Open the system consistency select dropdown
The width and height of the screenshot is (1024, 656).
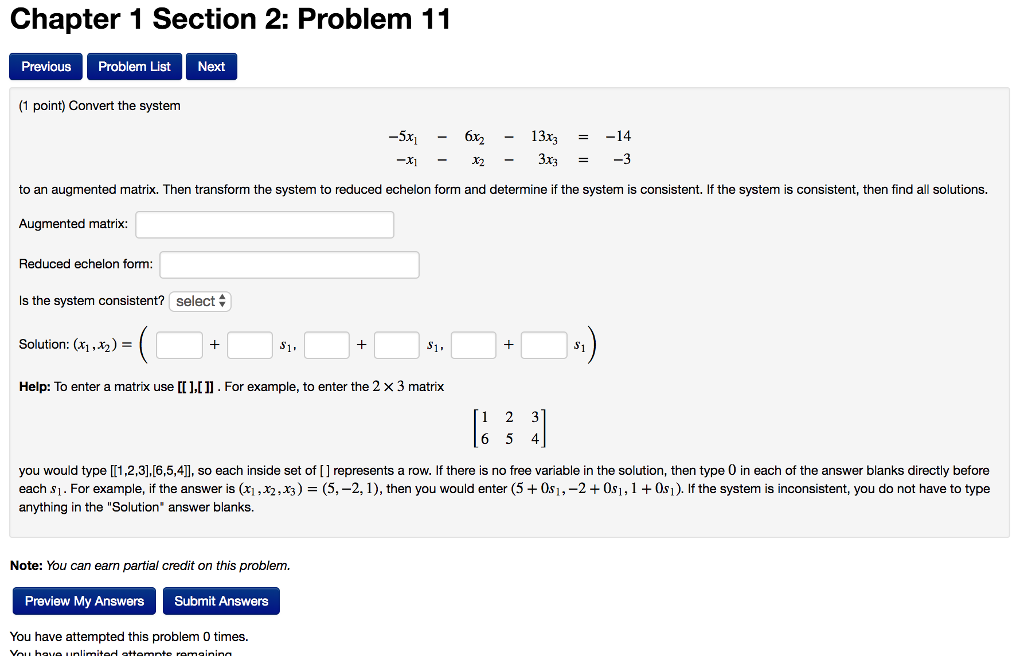[x=199, y=300]
